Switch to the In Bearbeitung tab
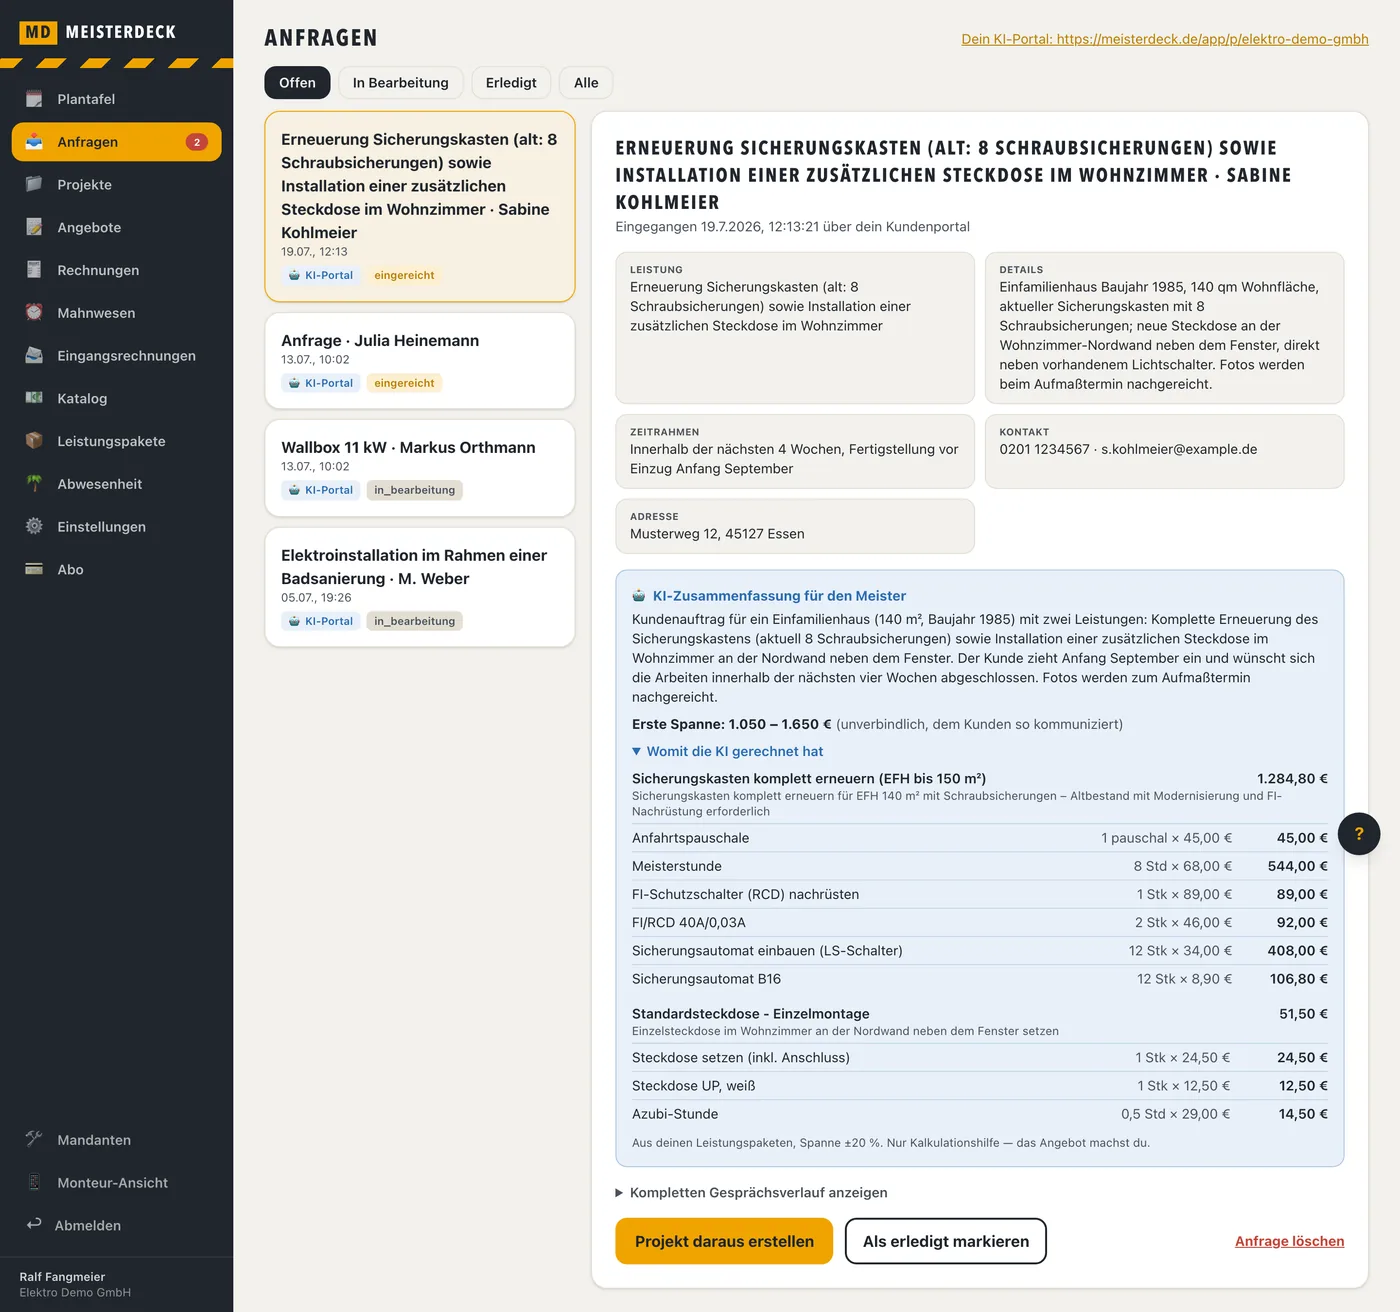 coord(400,83)
